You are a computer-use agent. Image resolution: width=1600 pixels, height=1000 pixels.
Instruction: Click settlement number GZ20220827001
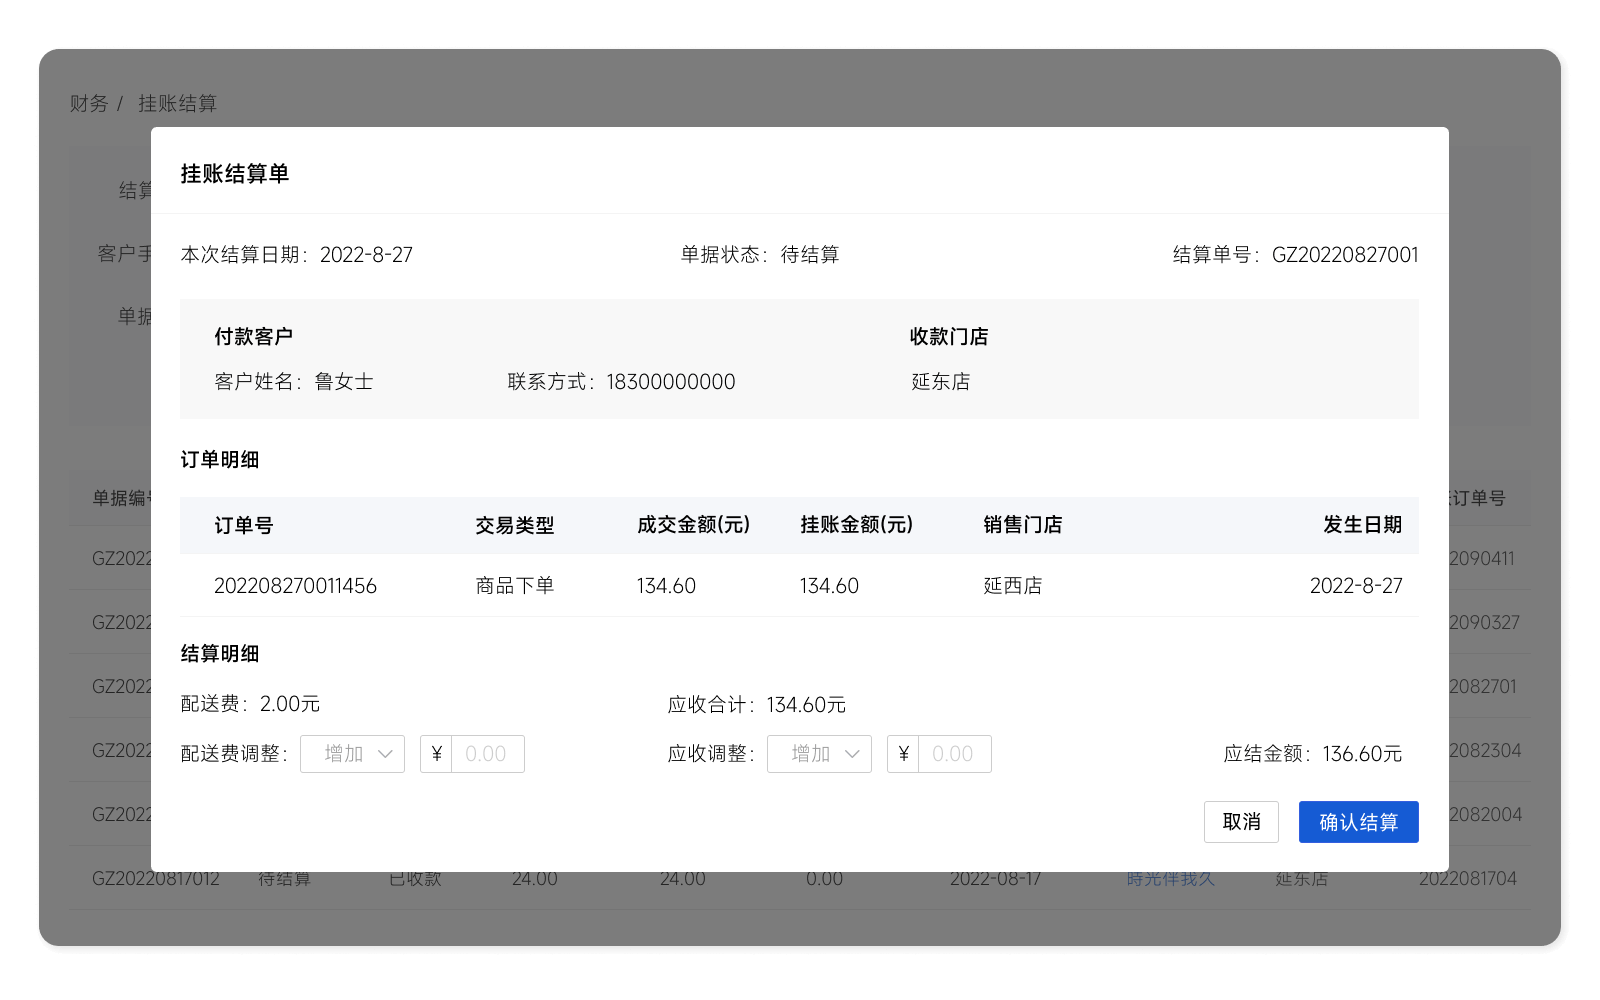[1344, 255]
